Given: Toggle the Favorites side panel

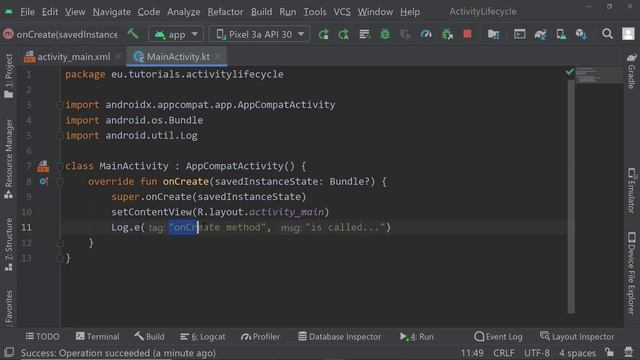Looking at the screenshot, I should tap(8, 308).
